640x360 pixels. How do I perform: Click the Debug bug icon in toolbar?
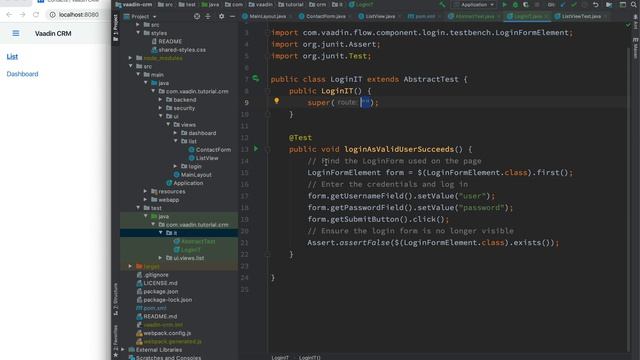pyautogui.click(x=515, y=4)
